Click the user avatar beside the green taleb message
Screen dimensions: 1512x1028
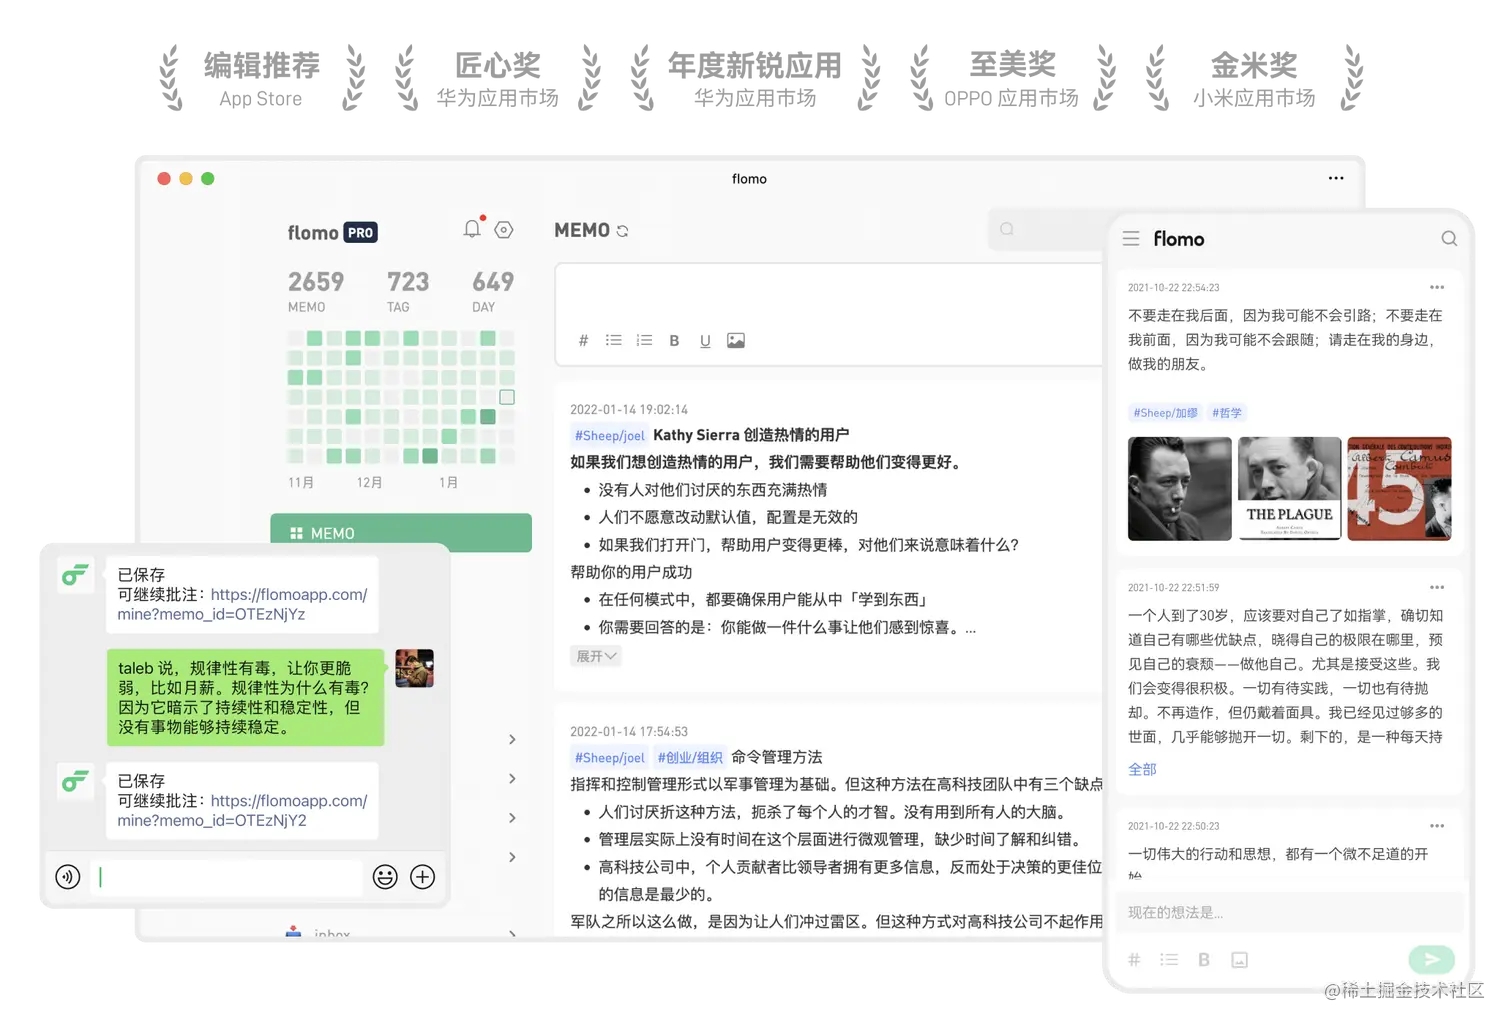pos(414,668)
